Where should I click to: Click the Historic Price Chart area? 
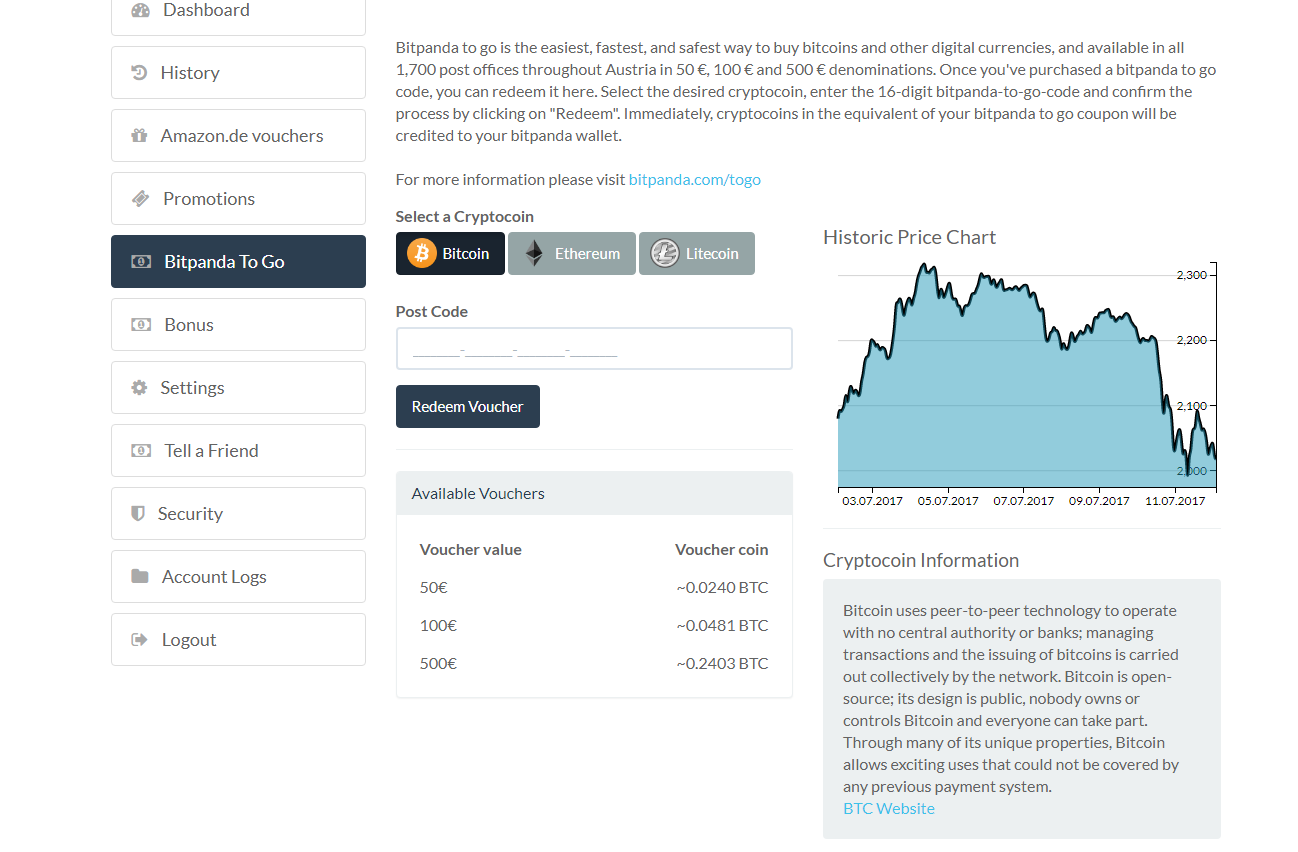tap(1027, 377)
